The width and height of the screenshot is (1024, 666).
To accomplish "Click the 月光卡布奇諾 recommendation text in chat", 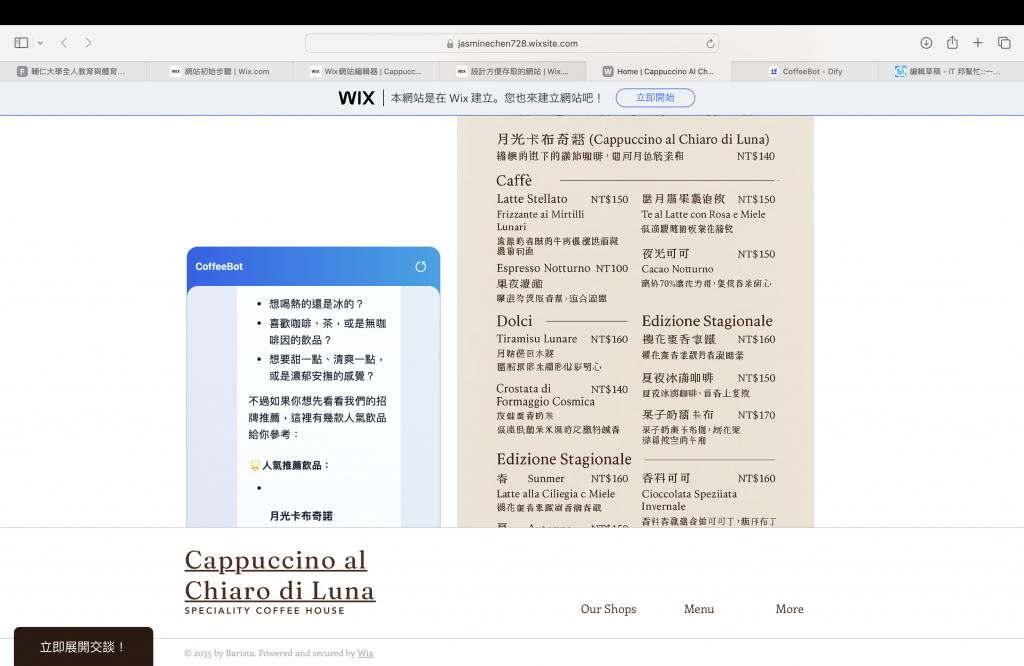I will pyautogui.click(x=301, y=516).
